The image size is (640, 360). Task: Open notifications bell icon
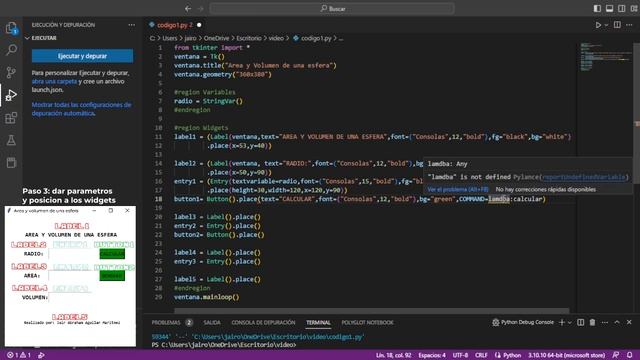point(629,355)
